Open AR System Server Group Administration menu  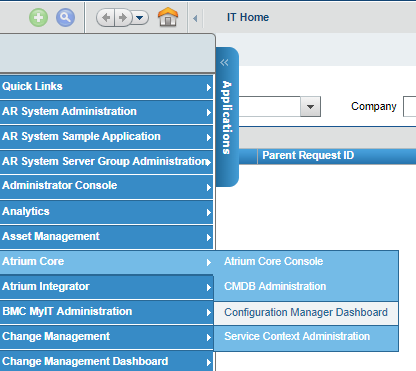point(106,162)
